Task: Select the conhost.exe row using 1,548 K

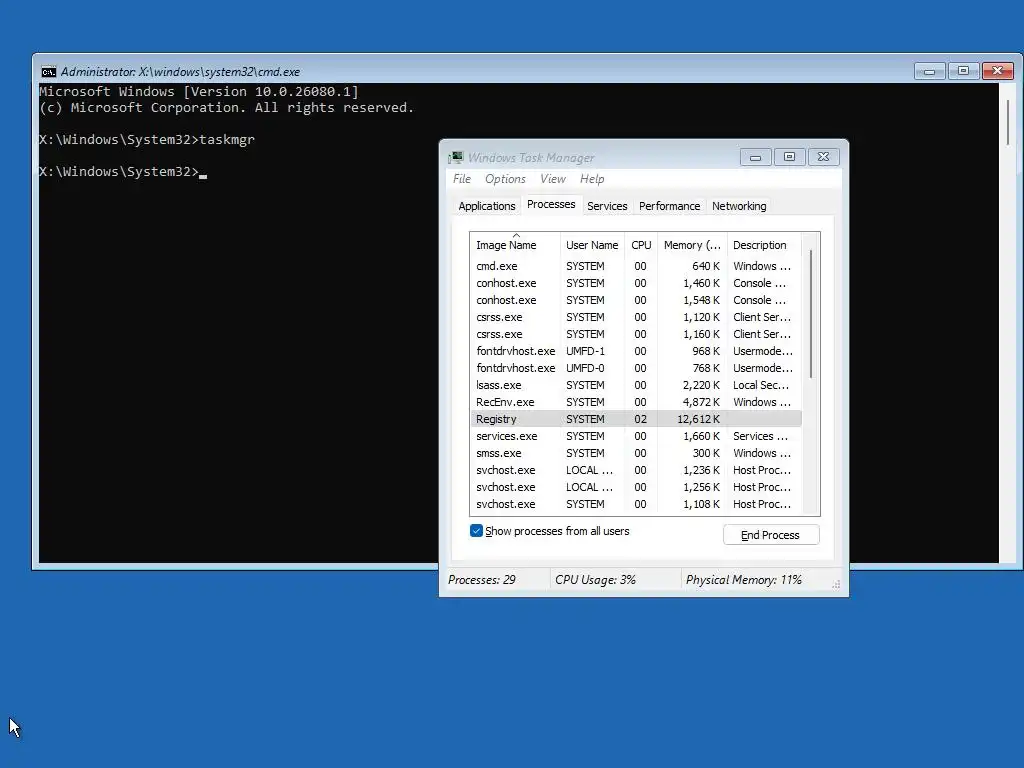Action: pyautogui.click(x=636, y=300)
